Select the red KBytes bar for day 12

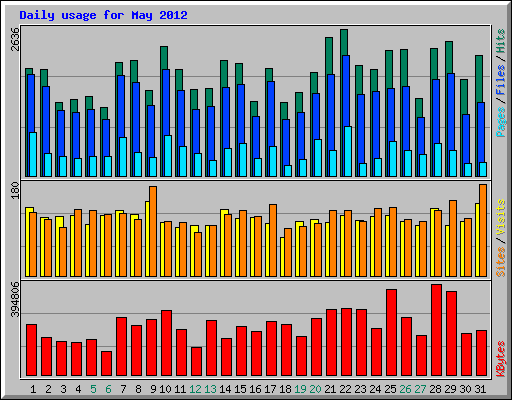click(x=196, y=361)
